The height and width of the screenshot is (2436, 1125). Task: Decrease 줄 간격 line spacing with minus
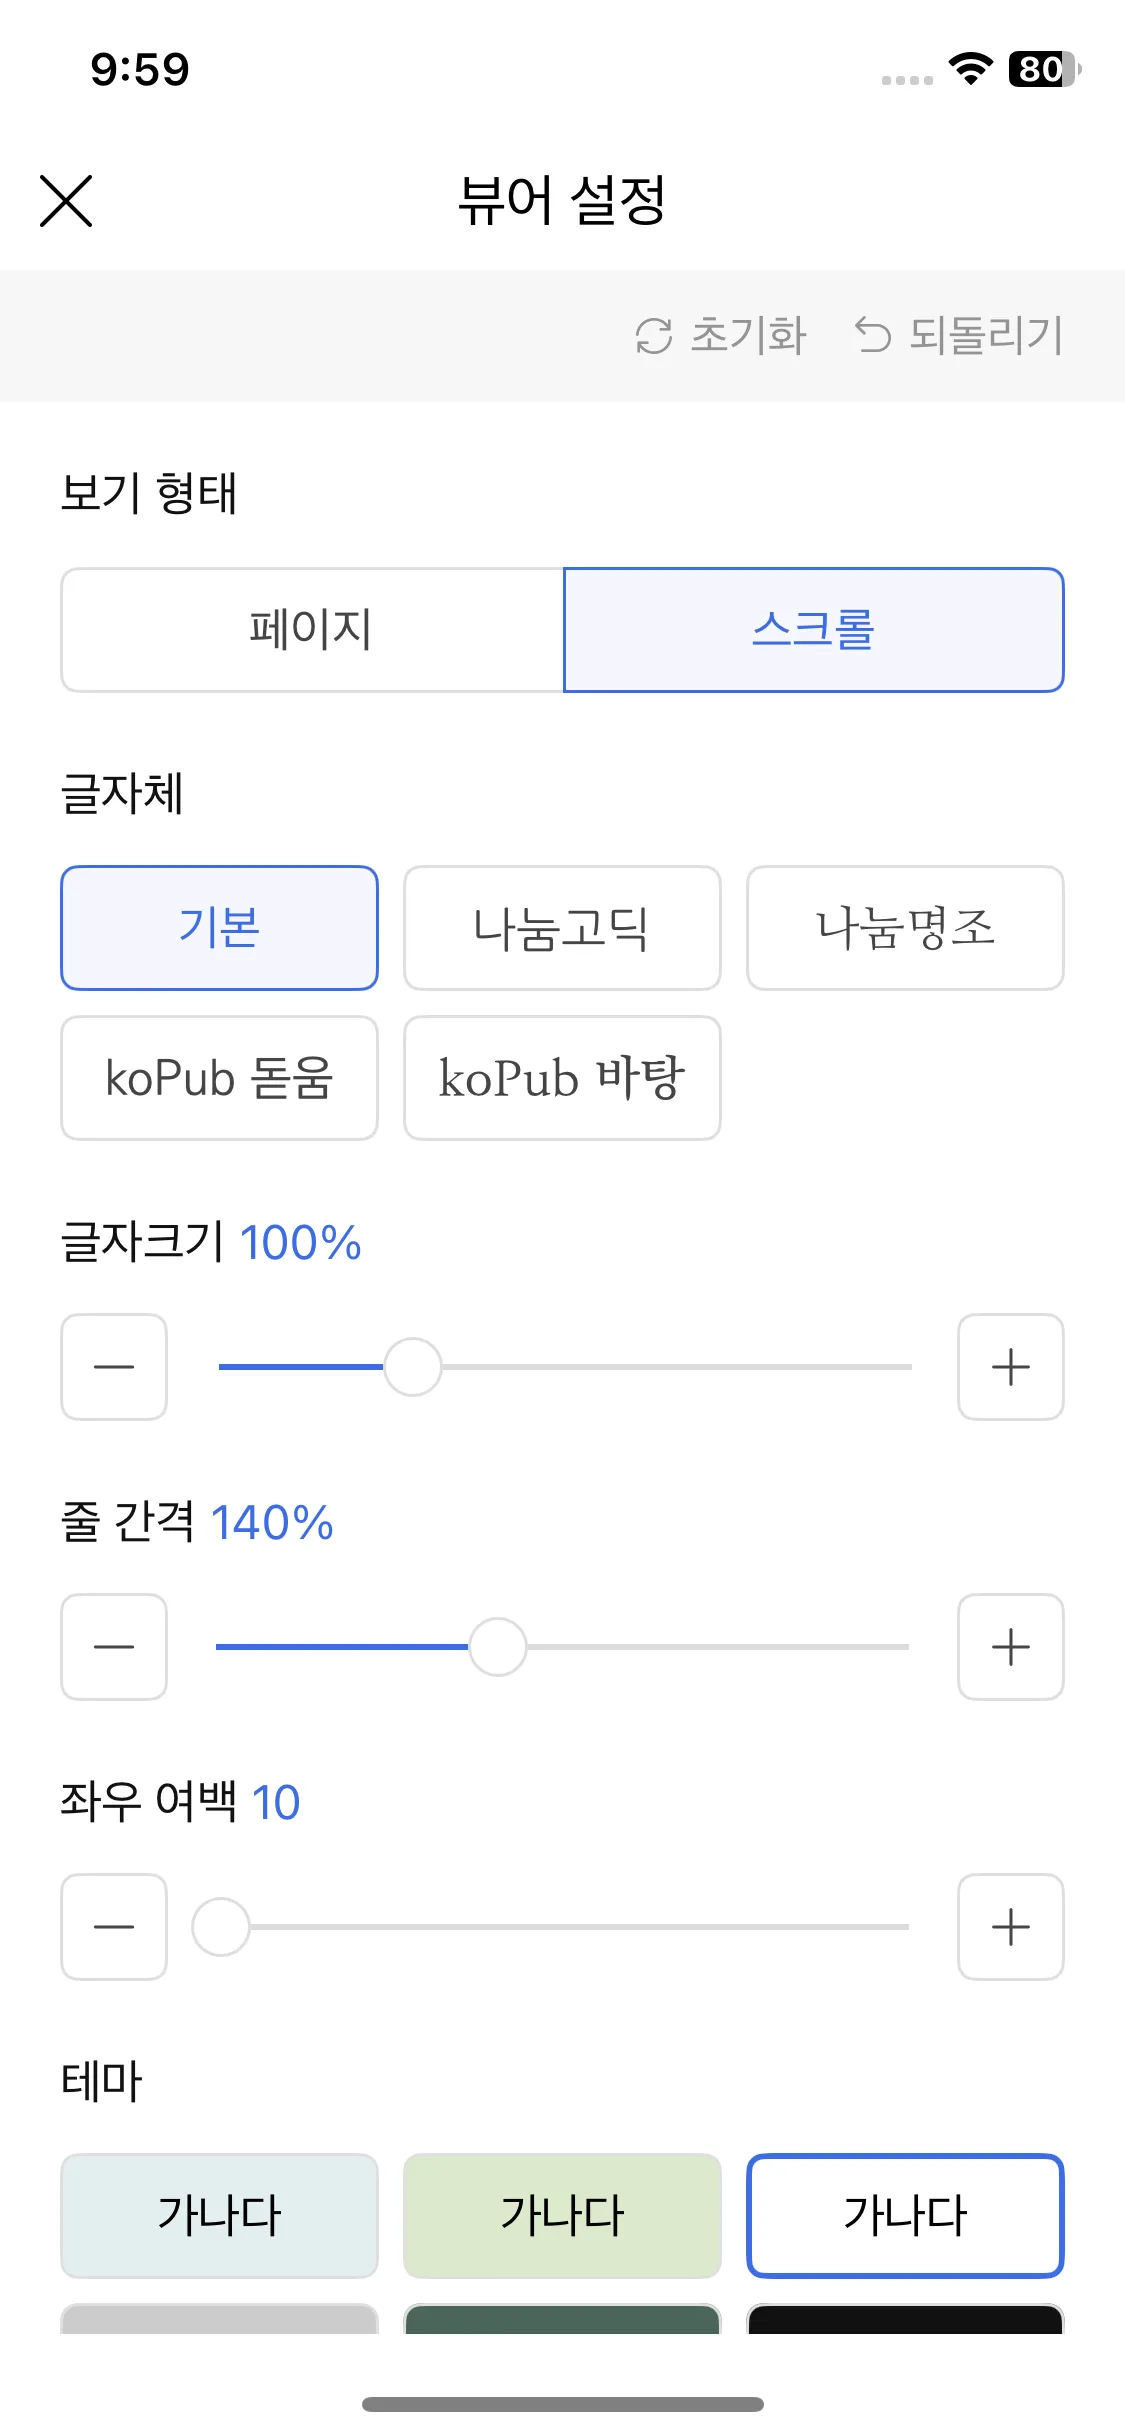click(x=114, y=1647)
